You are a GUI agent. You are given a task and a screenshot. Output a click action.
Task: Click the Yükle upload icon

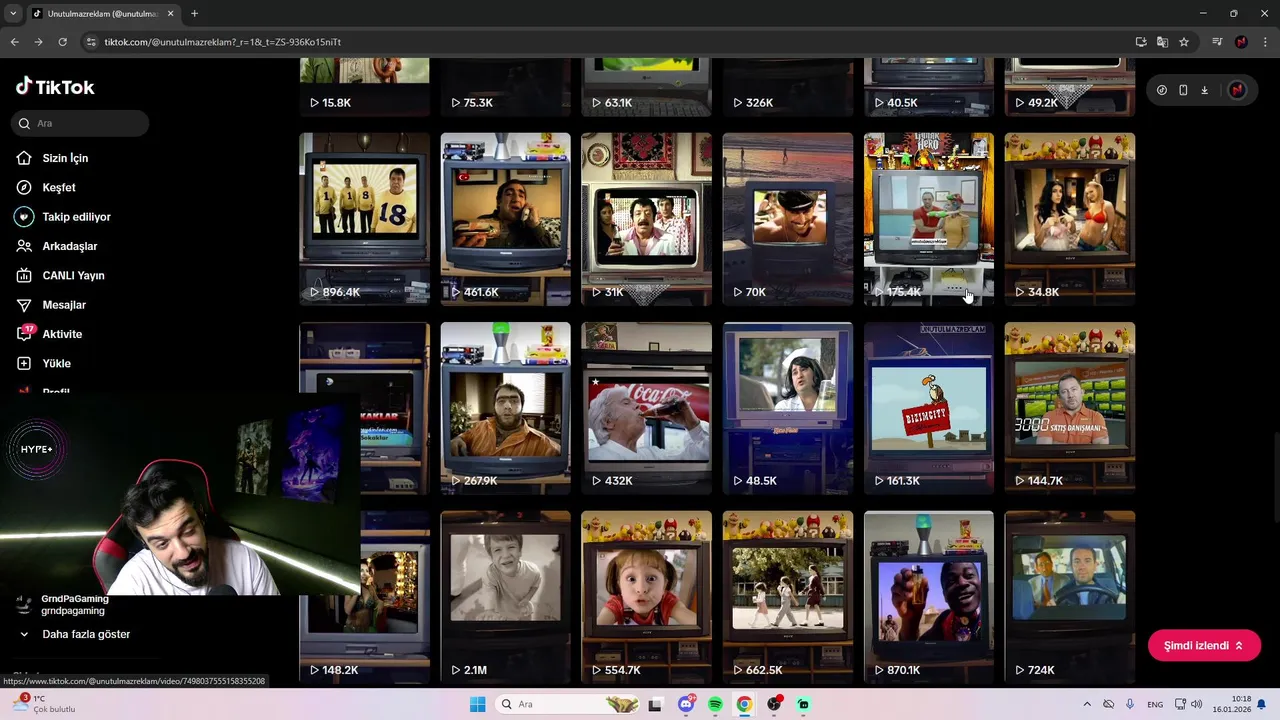[x=24, y=363]
